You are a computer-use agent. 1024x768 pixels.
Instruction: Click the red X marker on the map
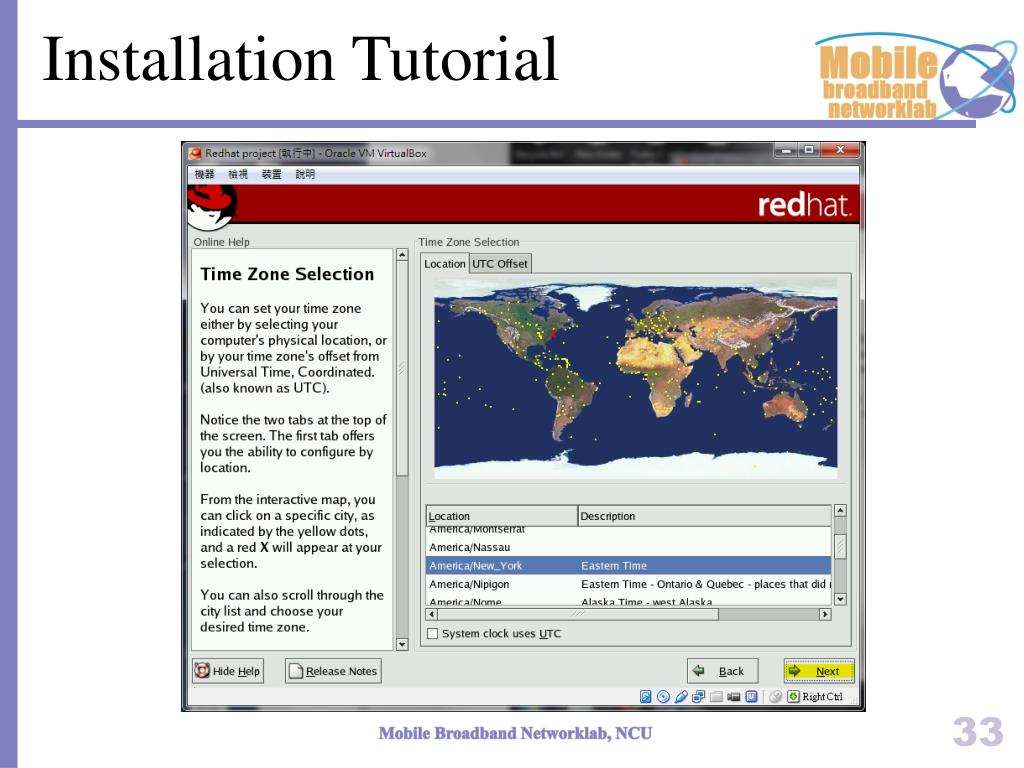554,334
